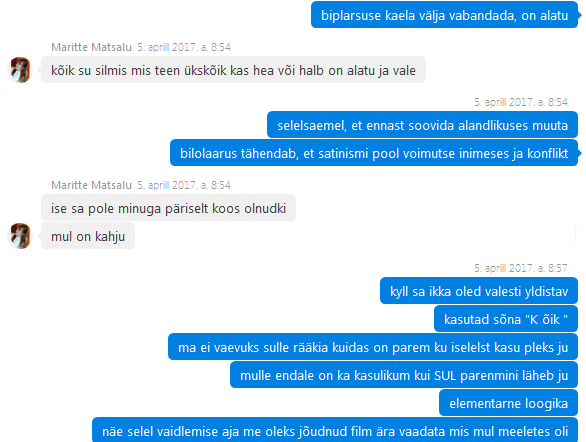Click the 'bilolaarus tähendab' message bubble

[x=374, y=153]
